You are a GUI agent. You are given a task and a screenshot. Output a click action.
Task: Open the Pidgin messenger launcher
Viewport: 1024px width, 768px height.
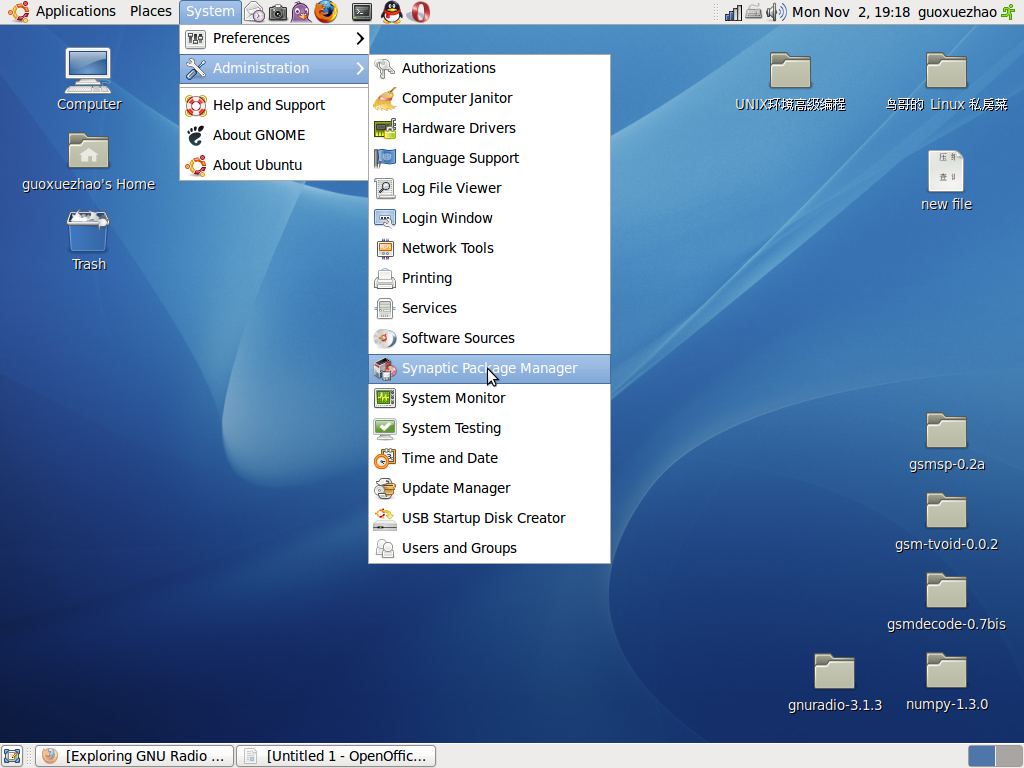click(x=301, y=12)
